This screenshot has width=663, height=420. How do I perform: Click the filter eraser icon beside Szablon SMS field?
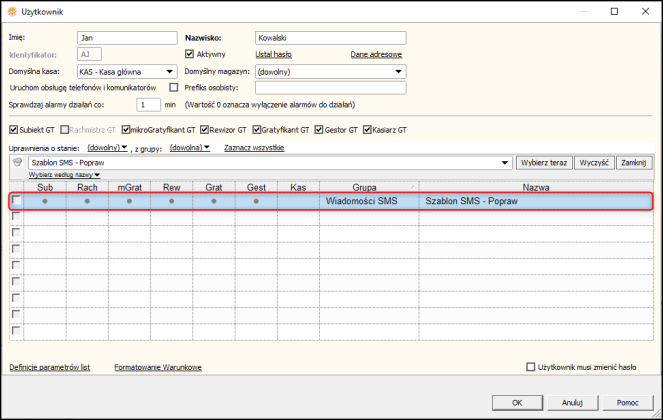17,162
